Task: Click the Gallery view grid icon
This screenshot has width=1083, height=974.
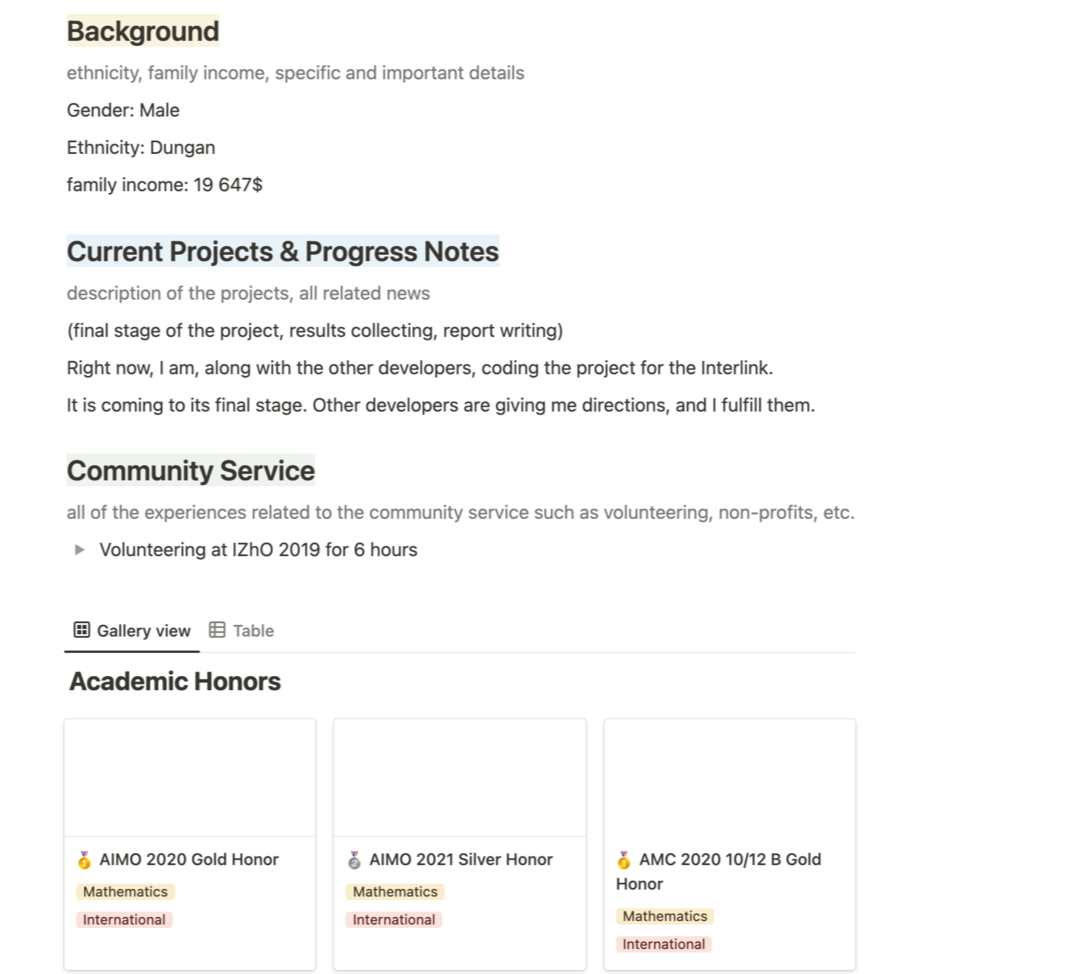Action: (82, 630)
